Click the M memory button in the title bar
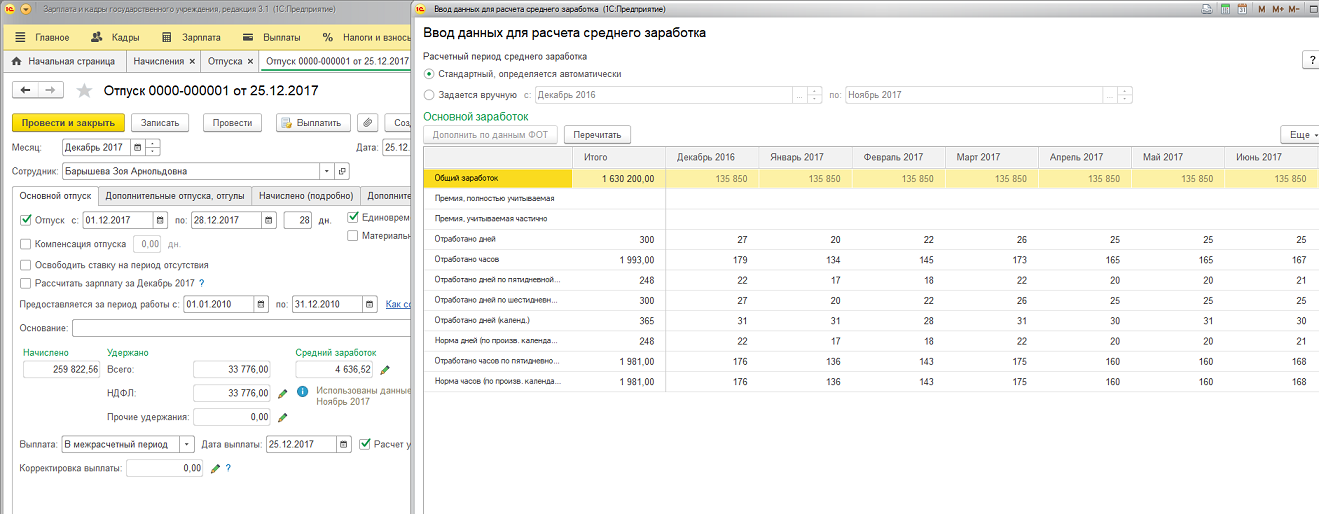Image resolution: width=1319 pixels, height=514 pixels. click(1263, 9)
